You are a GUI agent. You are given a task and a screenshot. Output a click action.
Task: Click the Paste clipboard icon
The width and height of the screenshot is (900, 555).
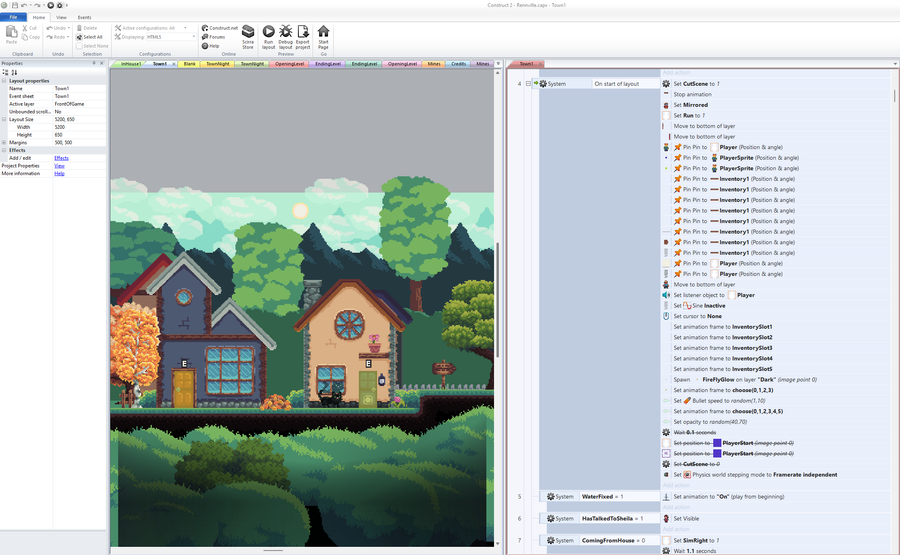coord(11,34)
